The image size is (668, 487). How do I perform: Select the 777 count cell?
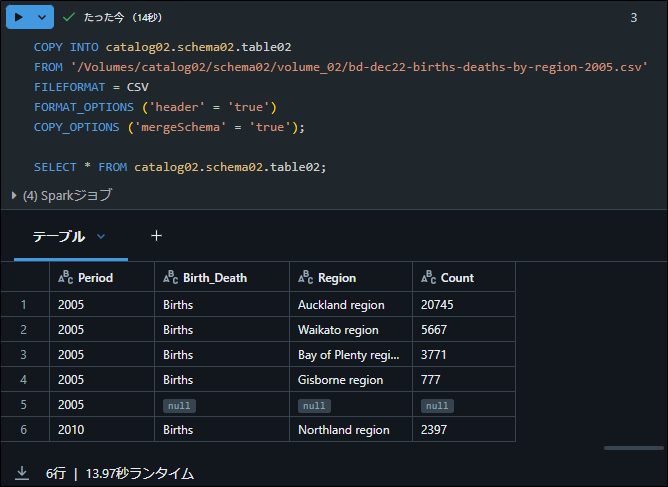464,380
